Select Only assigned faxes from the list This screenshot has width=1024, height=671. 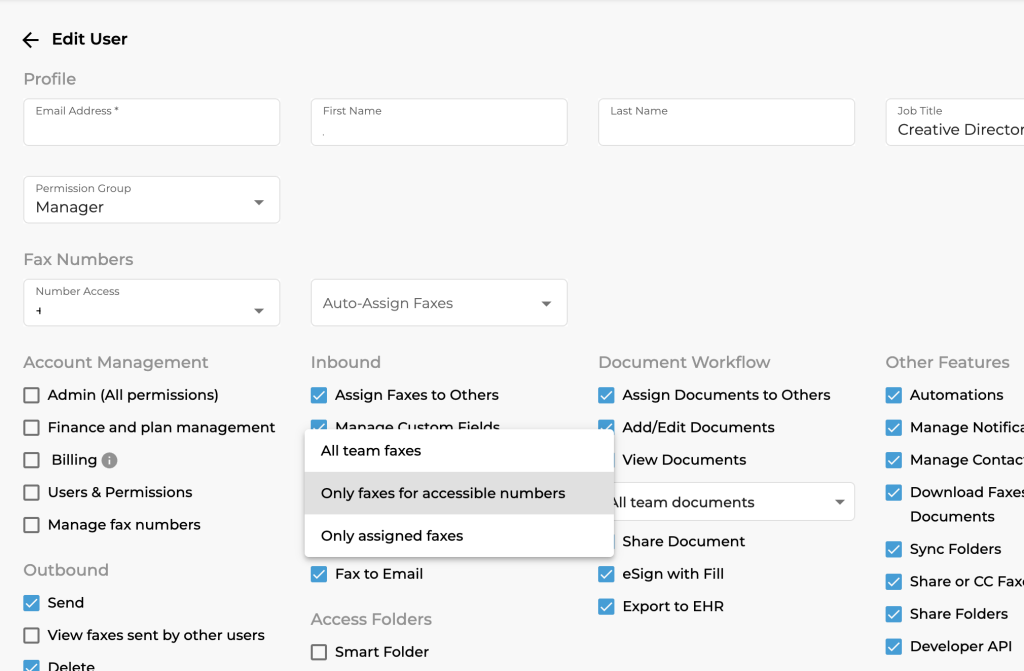point(390,536)
